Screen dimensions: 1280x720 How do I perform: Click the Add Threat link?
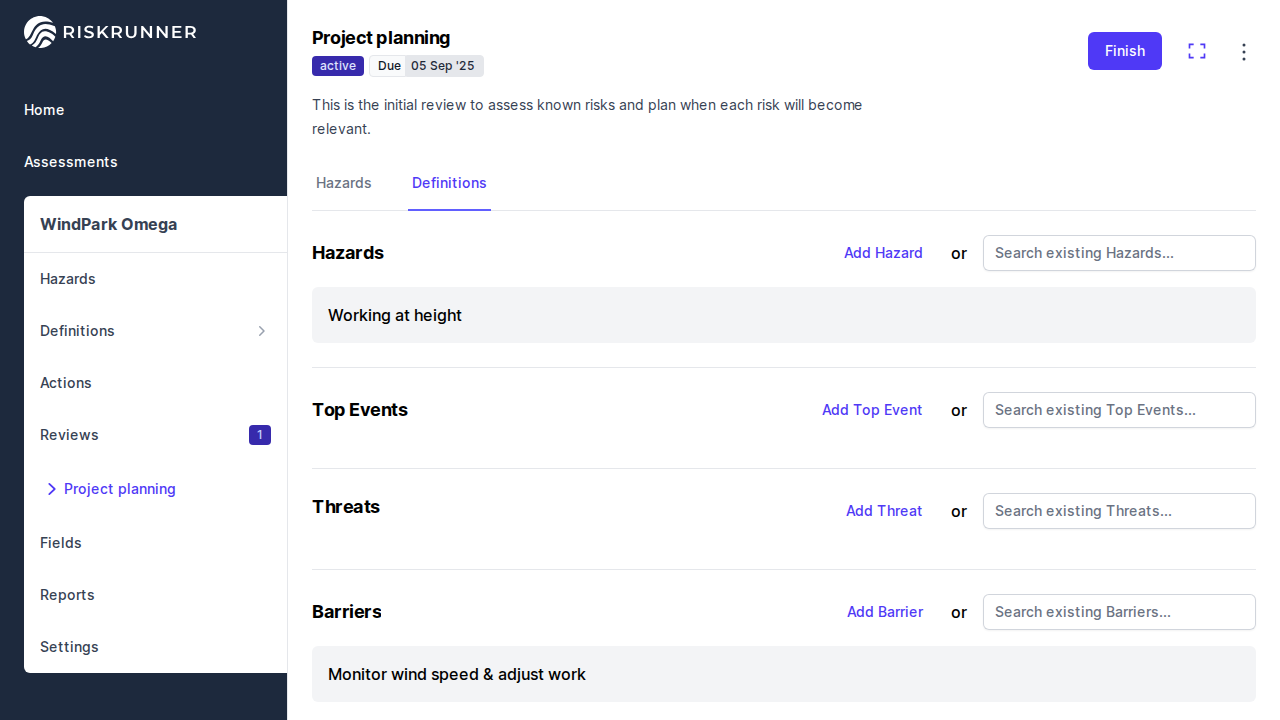click(x=884, y=511)
